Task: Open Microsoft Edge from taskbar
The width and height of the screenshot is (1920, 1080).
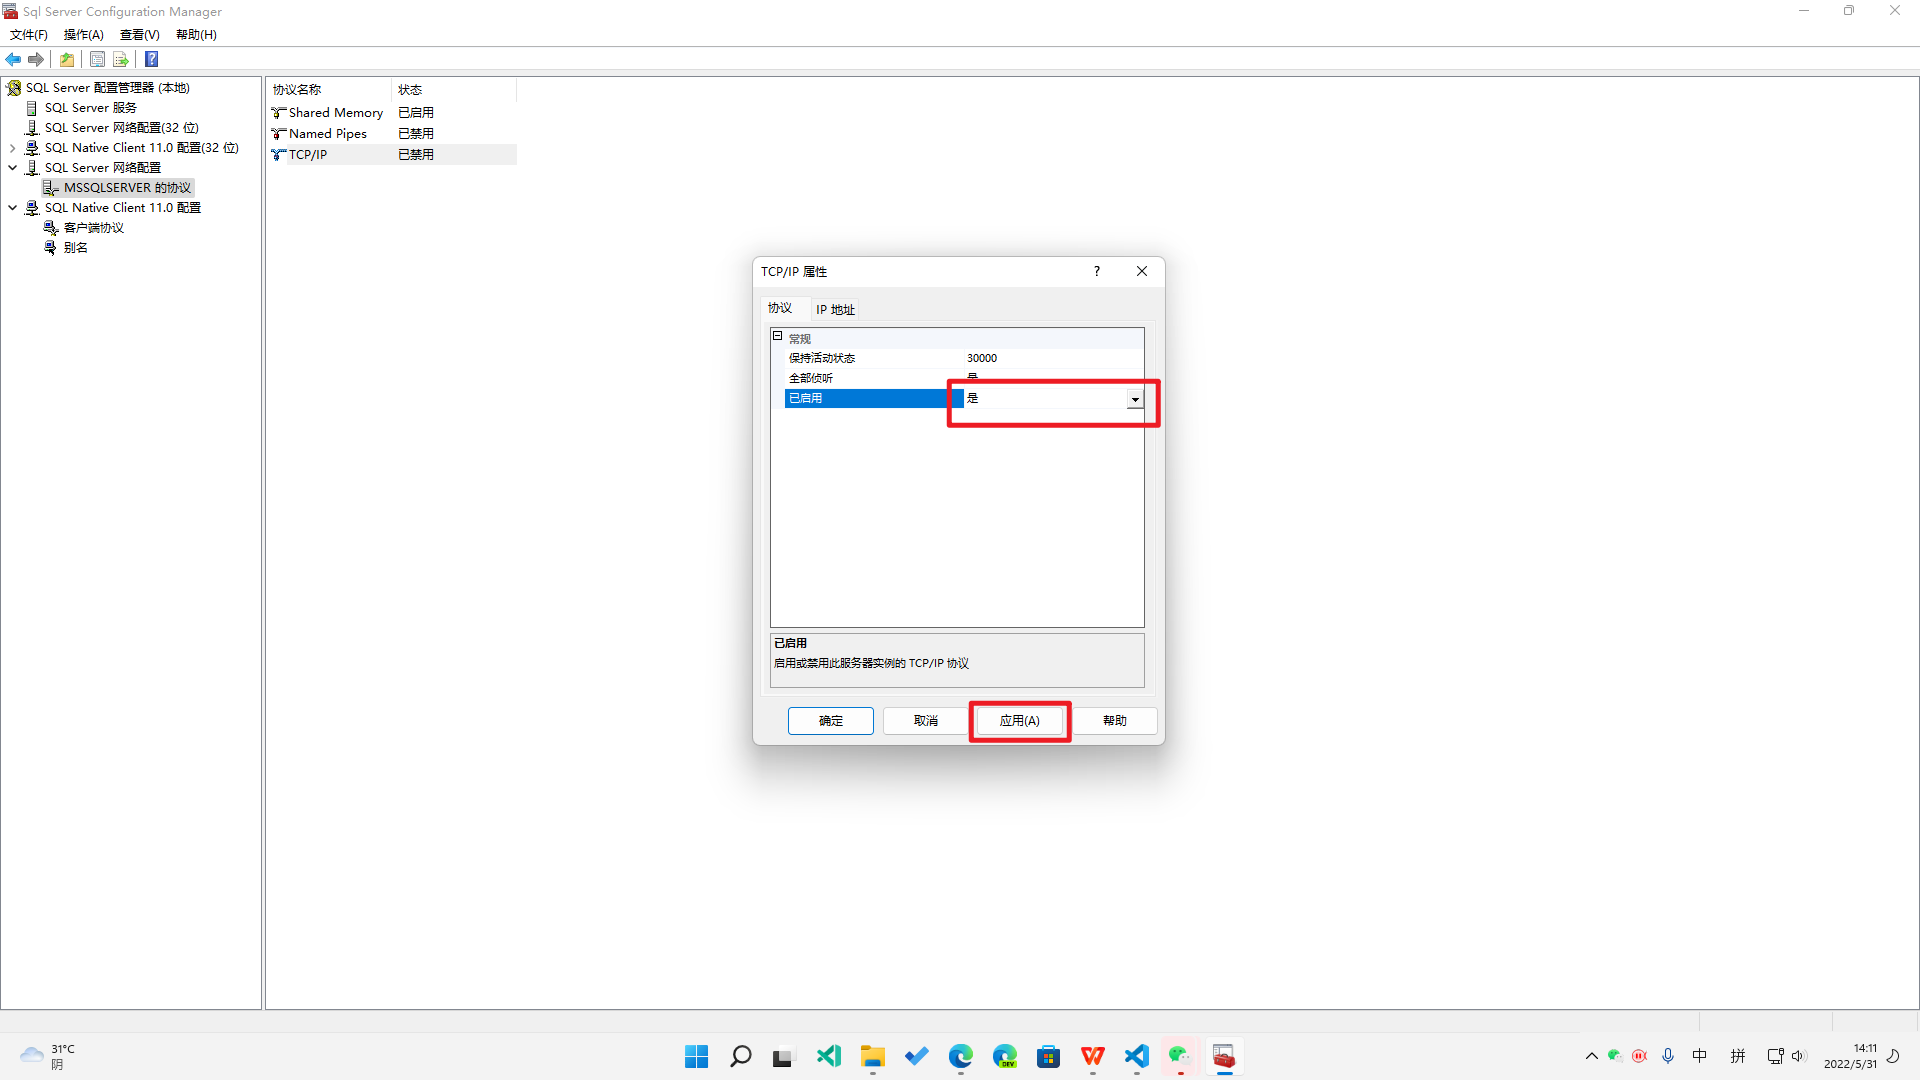Action: pos(961,1056)
